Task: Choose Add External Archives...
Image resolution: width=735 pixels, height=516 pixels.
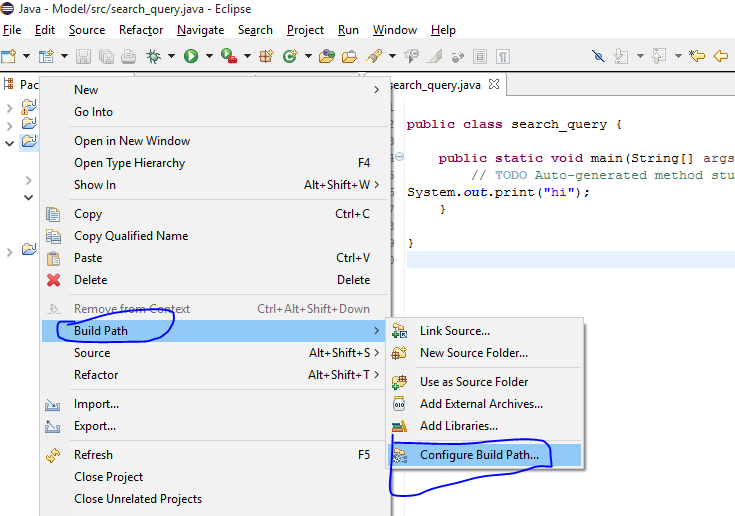Action: 485,404
